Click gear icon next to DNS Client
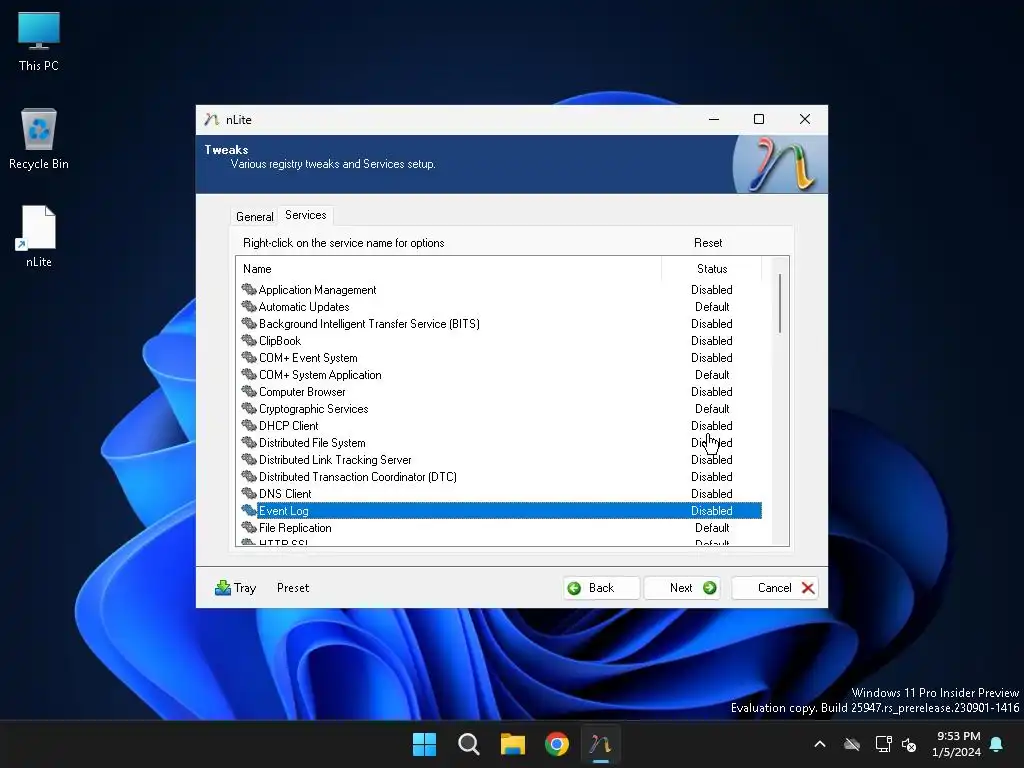 click(249, 493)
